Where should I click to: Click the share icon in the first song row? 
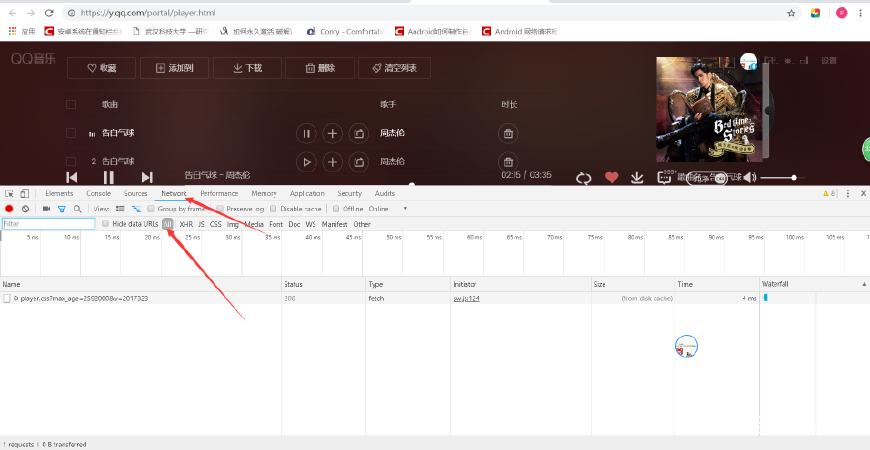point(358,133)
